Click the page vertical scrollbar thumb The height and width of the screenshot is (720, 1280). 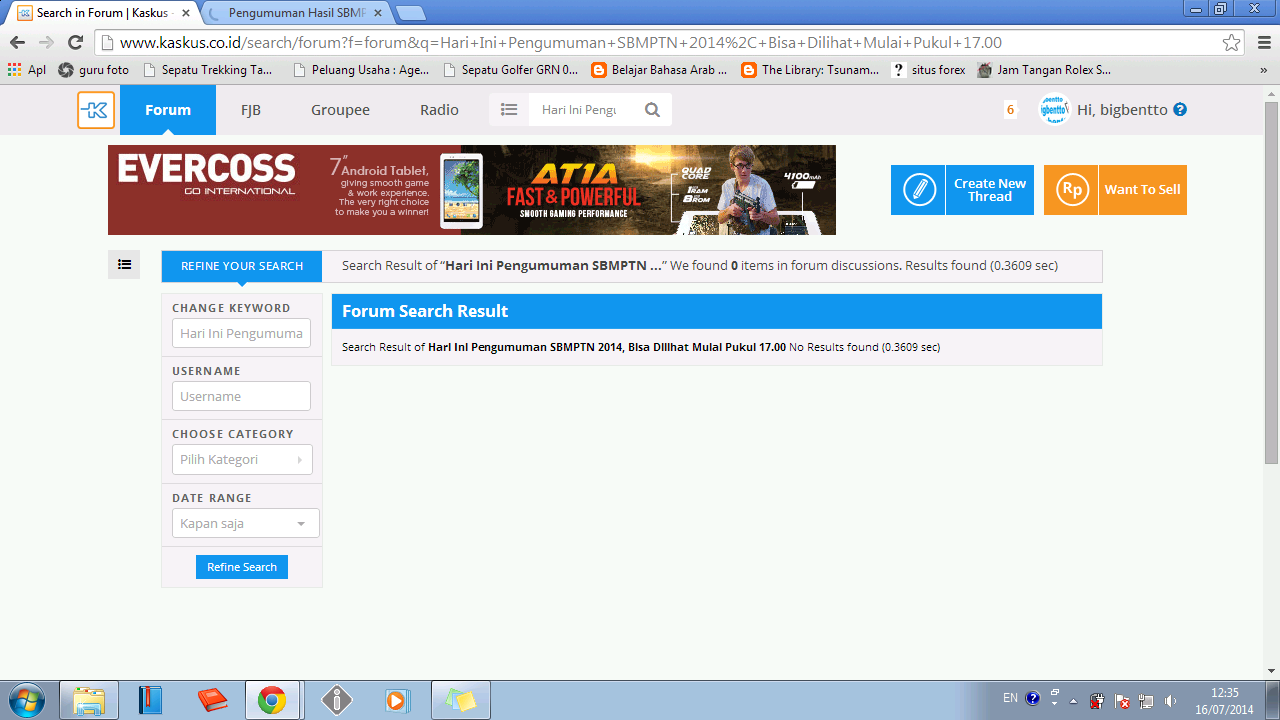[x=1271, y=282]
